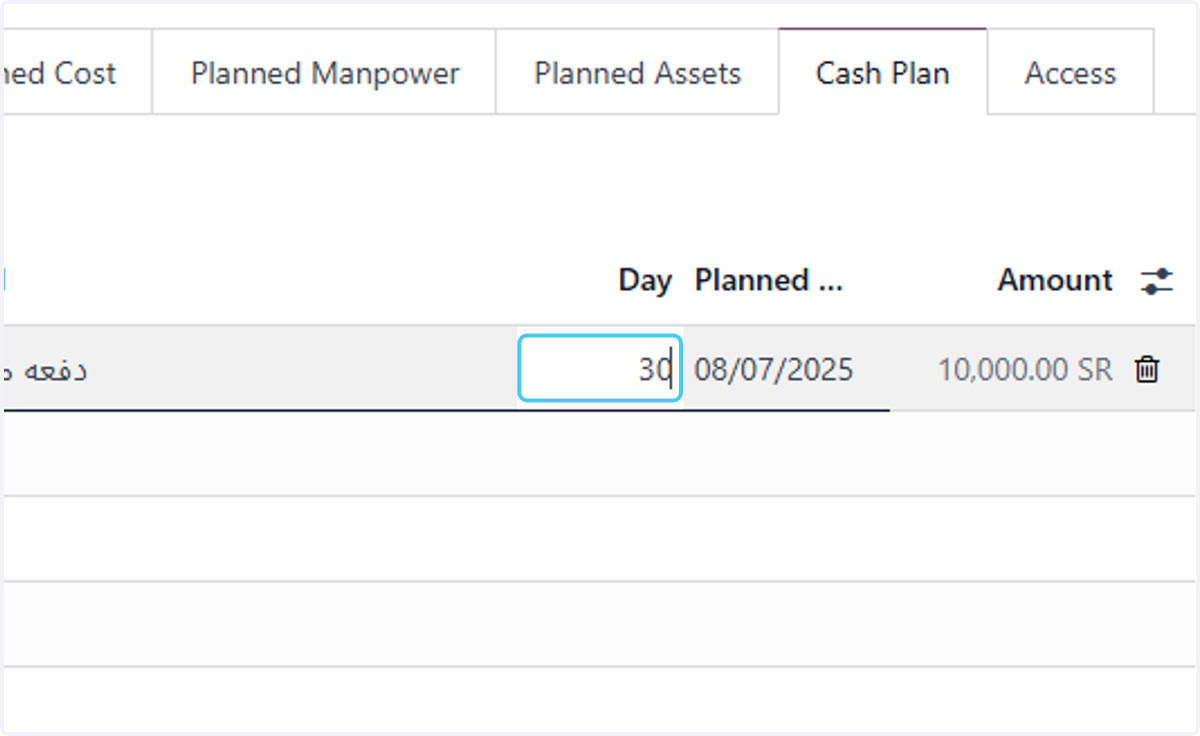This screenshot has width=1200, height=736.
Task: Click the empty tab strip beside Access
Action: click(x=1175, y=73)
